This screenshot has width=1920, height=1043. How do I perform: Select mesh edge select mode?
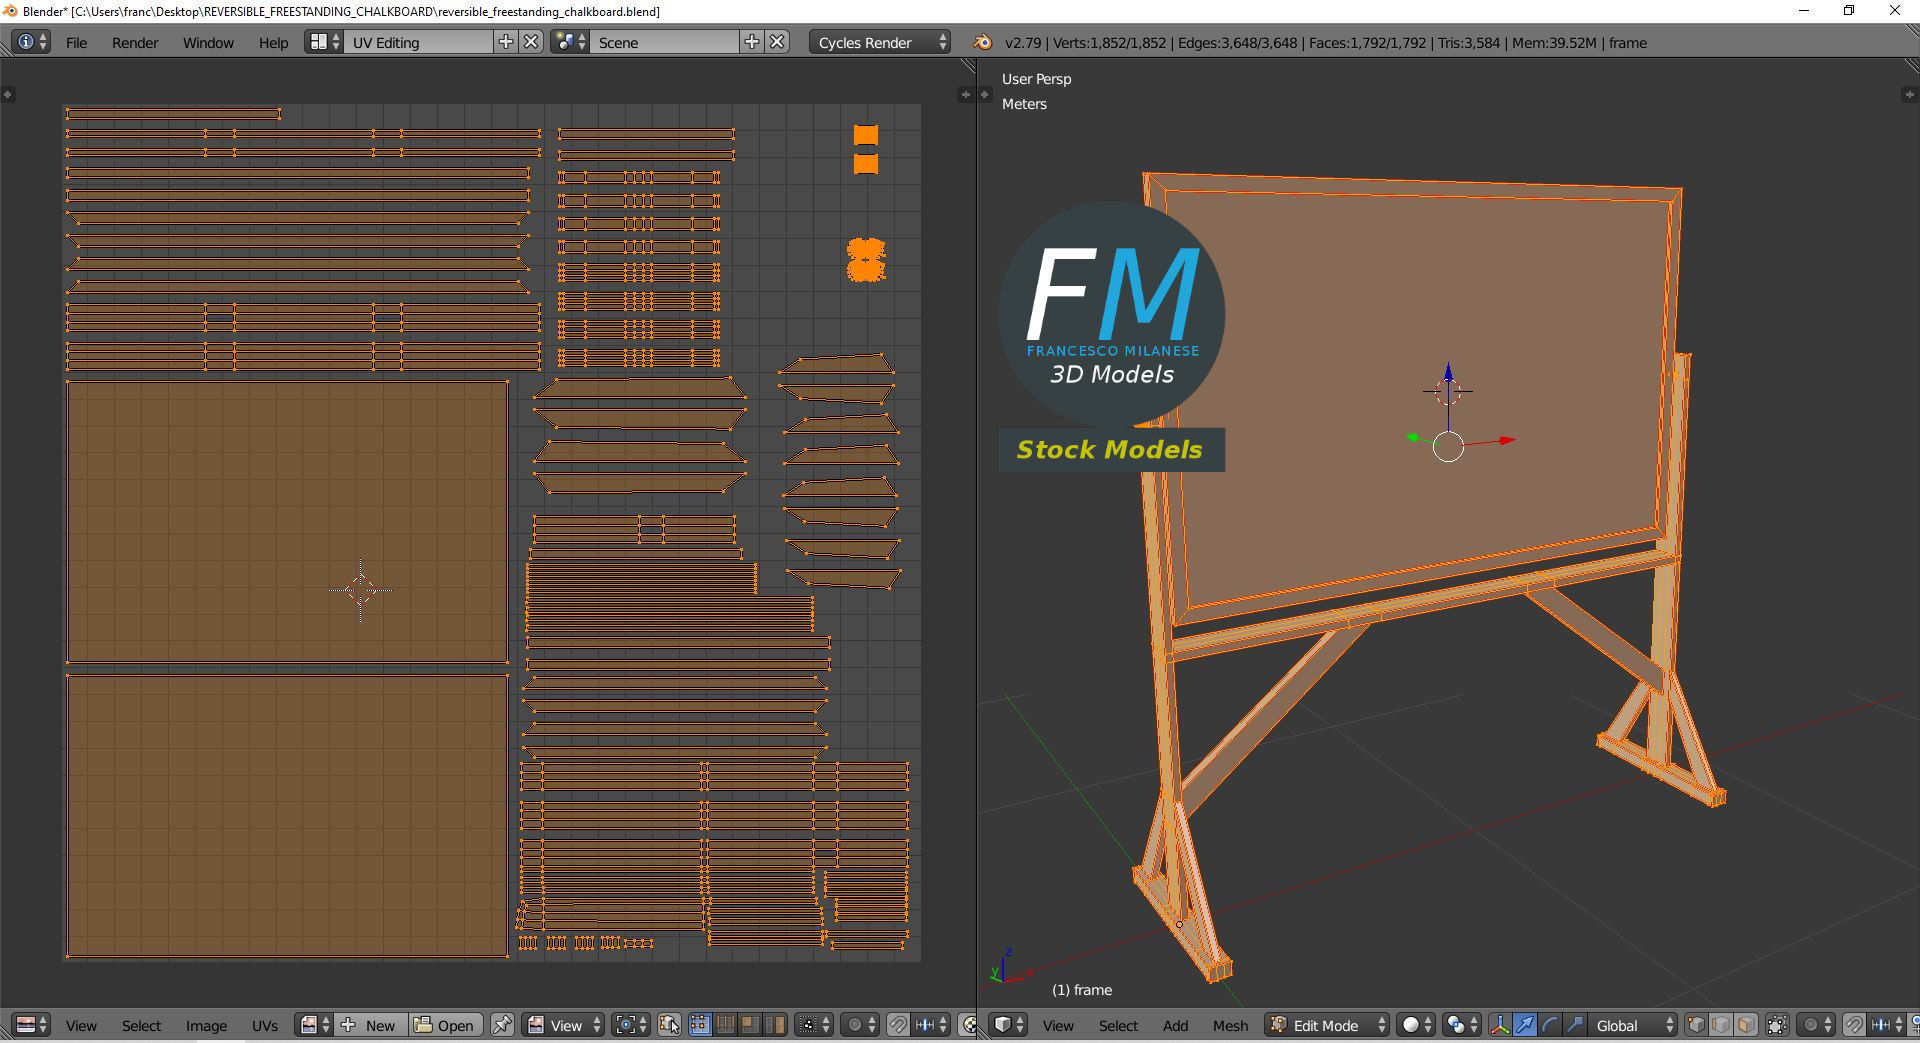coord(1721,1025)
